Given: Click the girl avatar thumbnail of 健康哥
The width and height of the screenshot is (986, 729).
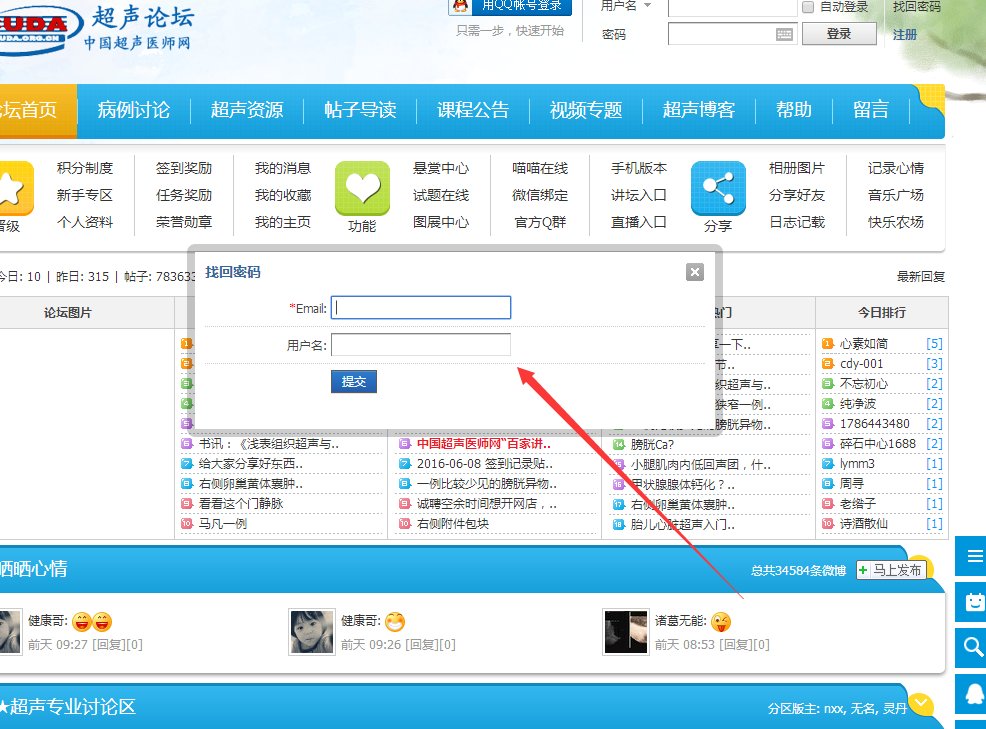Looking at the screenshot, I should click(x=312, y=632).
